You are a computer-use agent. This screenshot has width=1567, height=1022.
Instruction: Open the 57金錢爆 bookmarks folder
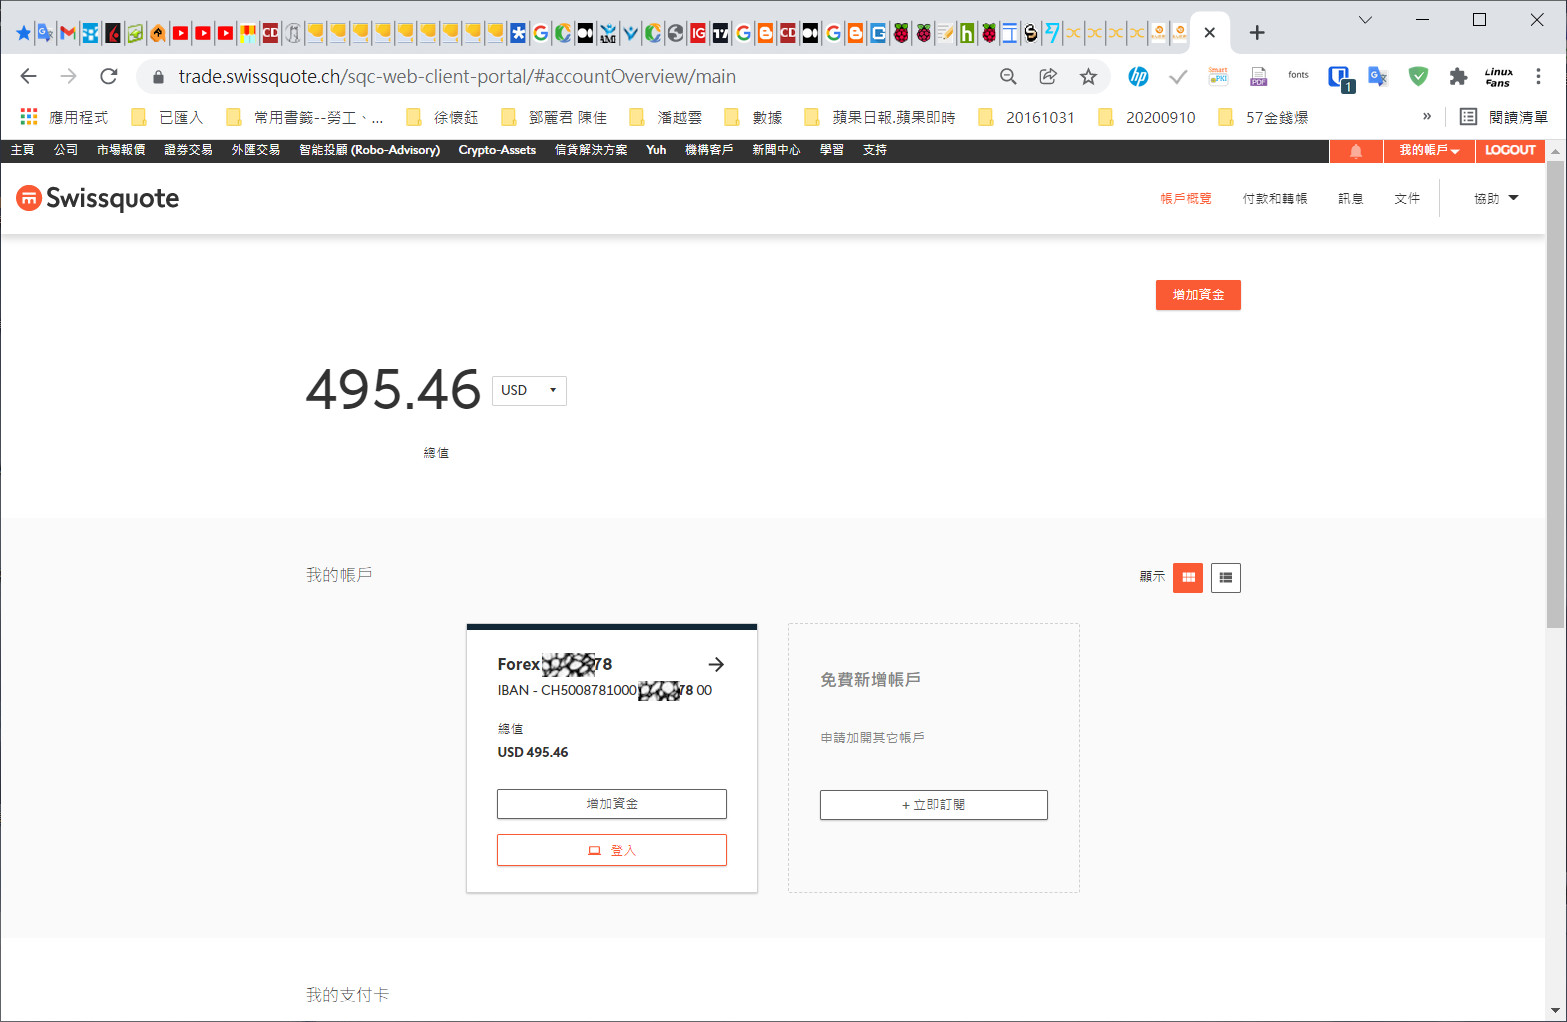click(x=1263, y=117)
